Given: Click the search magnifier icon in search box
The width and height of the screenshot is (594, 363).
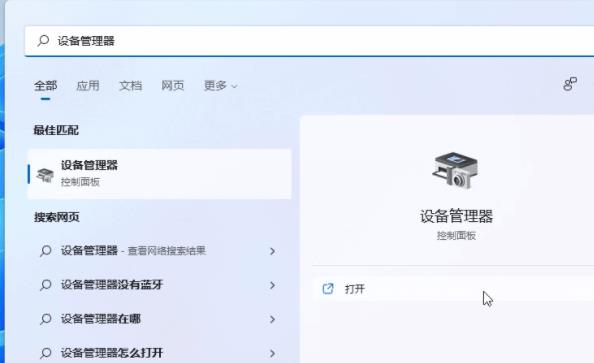Looking at the screenshot, I should point(43,41).
